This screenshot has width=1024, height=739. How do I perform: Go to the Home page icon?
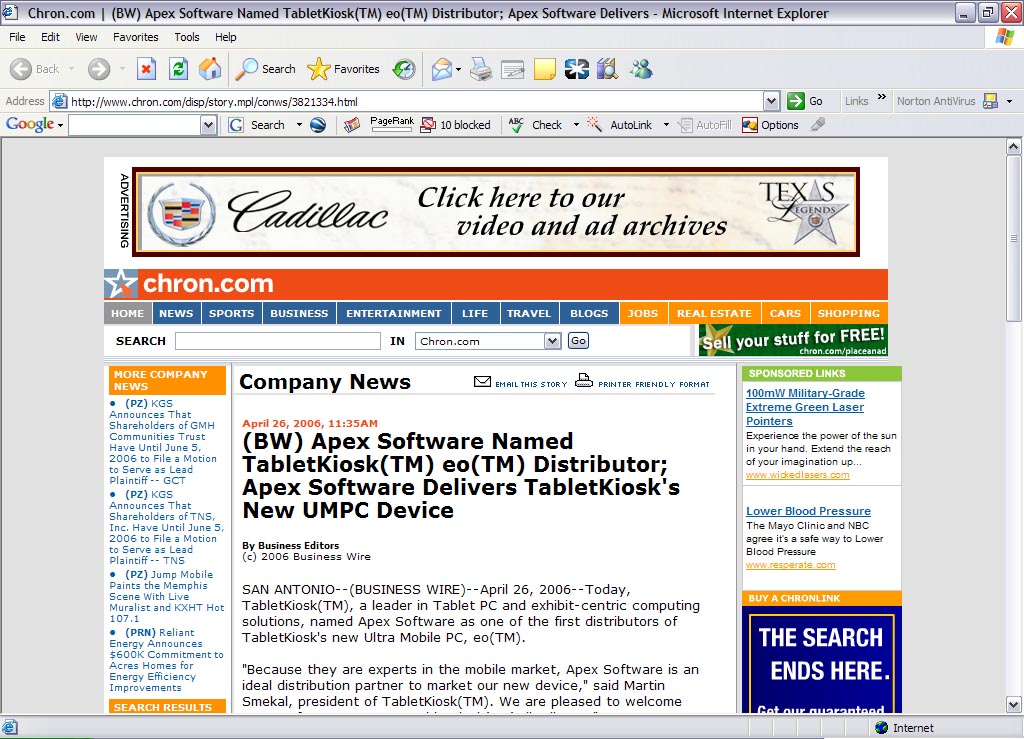click(210, 69)
